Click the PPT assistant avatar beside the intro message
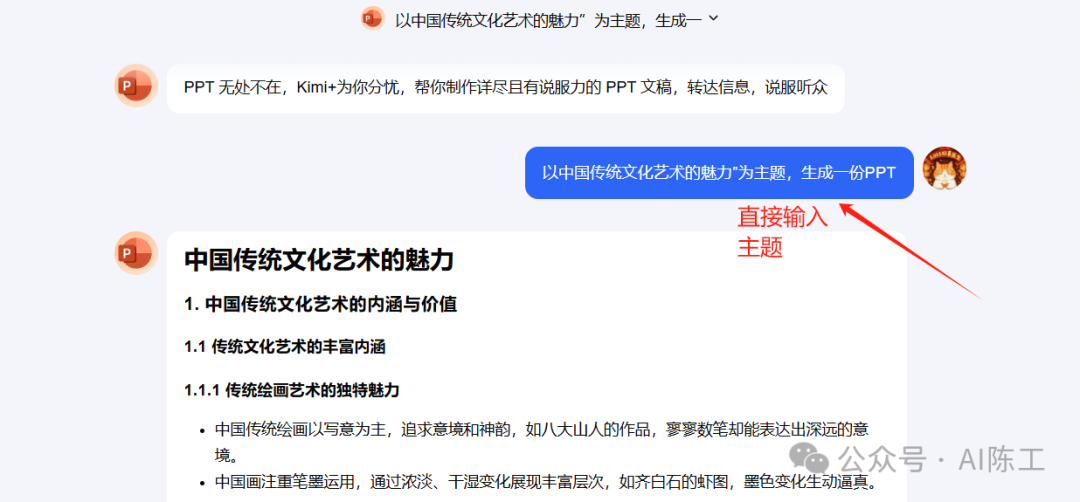1080x502 pixels. pos(136,86)
